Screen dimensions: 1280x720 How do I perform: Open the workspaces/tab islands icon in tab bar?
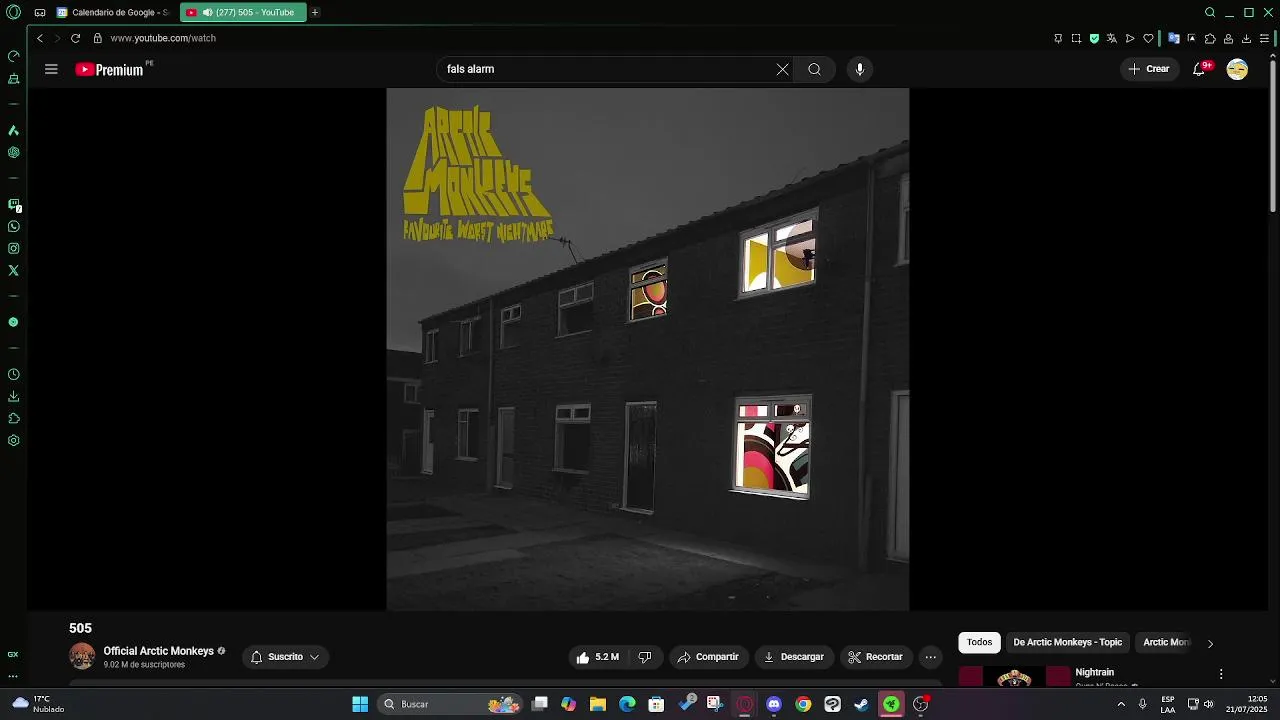(39, 13)
